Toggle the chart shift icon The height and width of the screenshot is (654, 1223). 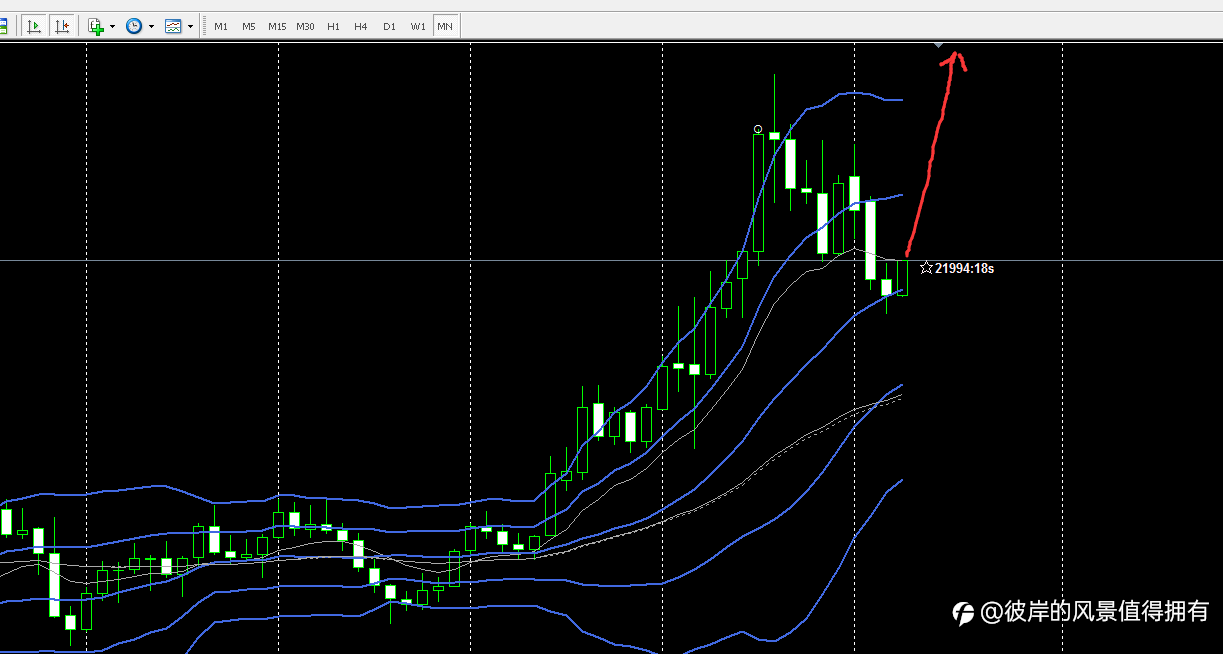point(62,26)
